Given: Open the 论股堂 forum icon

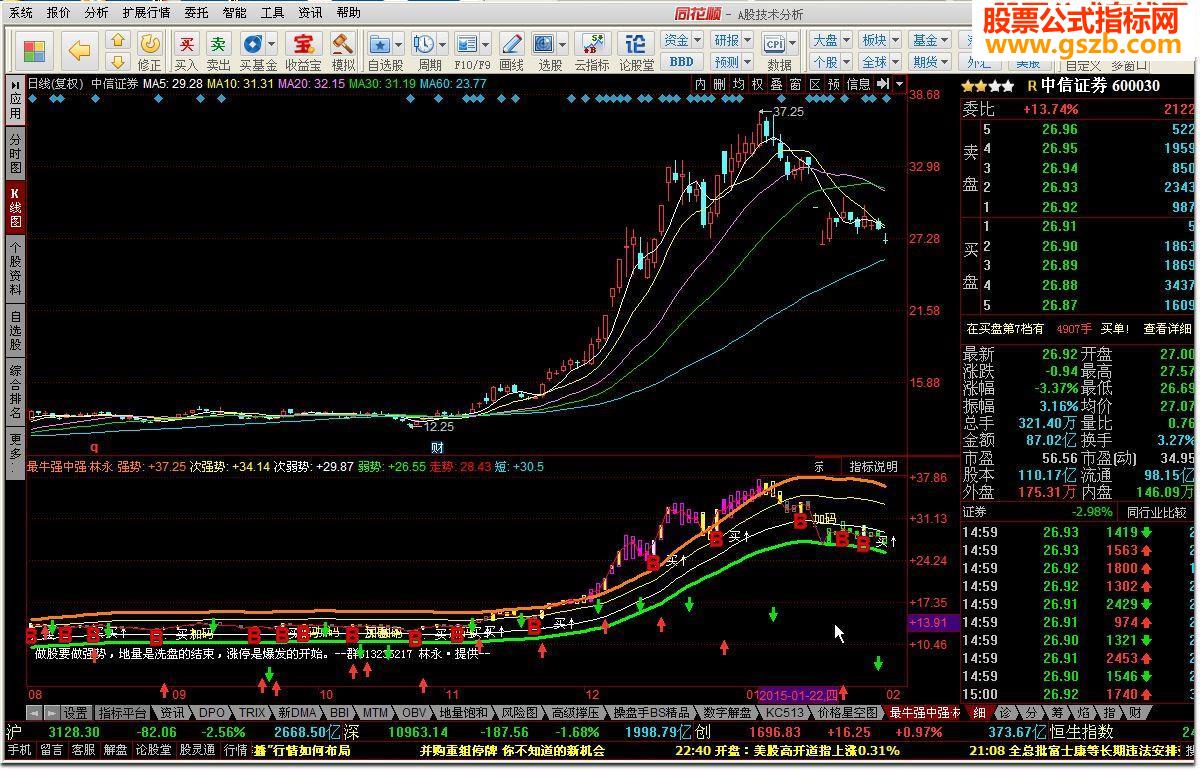Looking at the screenshot, I should tap(636, 50).
